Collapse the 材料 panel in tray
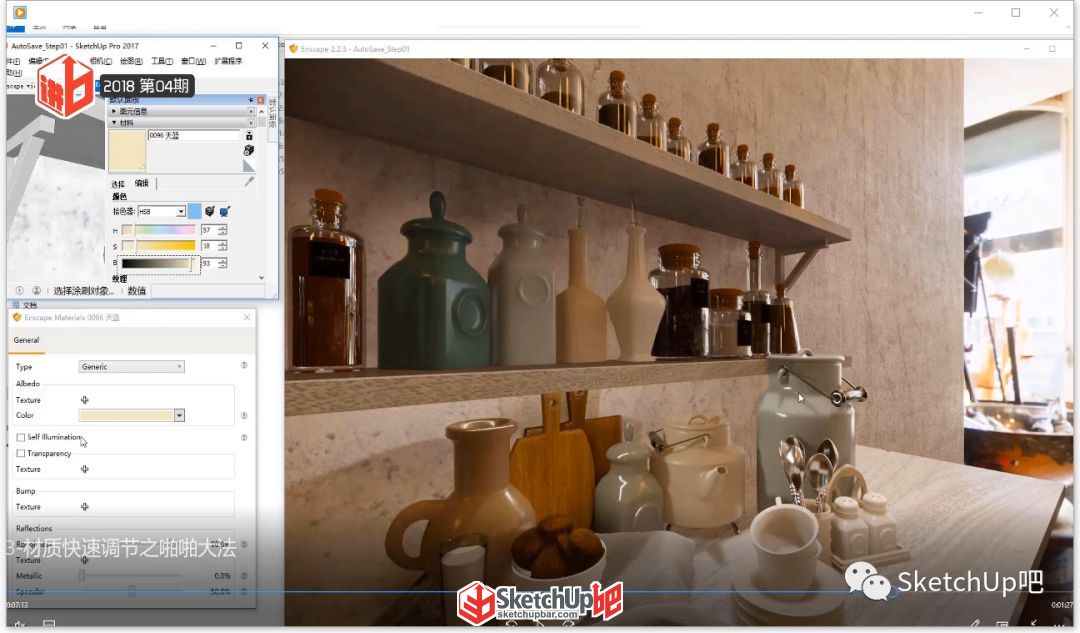Viewport: 1080px width, 633px height. coord(114,123)
